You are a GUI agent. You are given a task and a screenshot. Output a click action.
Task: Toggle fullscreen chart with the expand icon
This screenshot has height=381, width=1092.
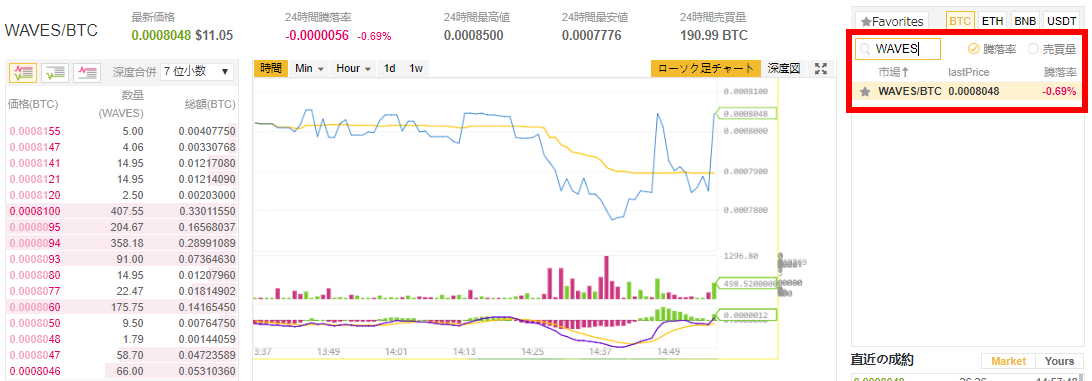pos(821,68)
